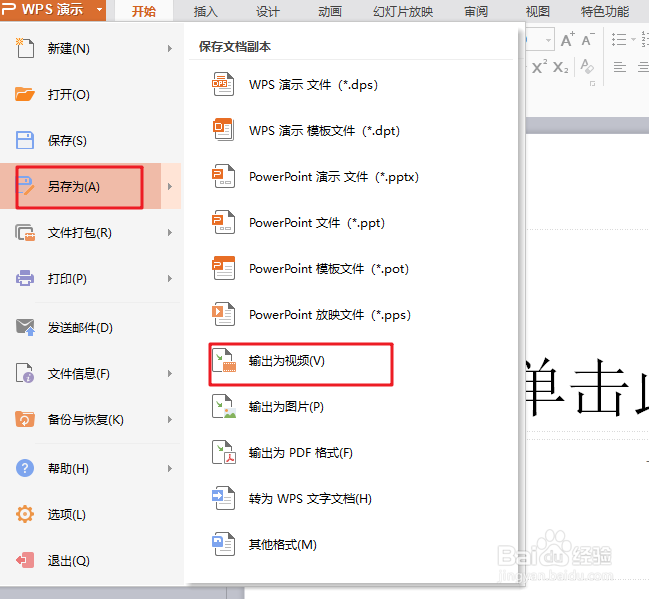
Task: Select PowerPoint 演示 文件 (*.pptx) format
Action: point(334,177)
